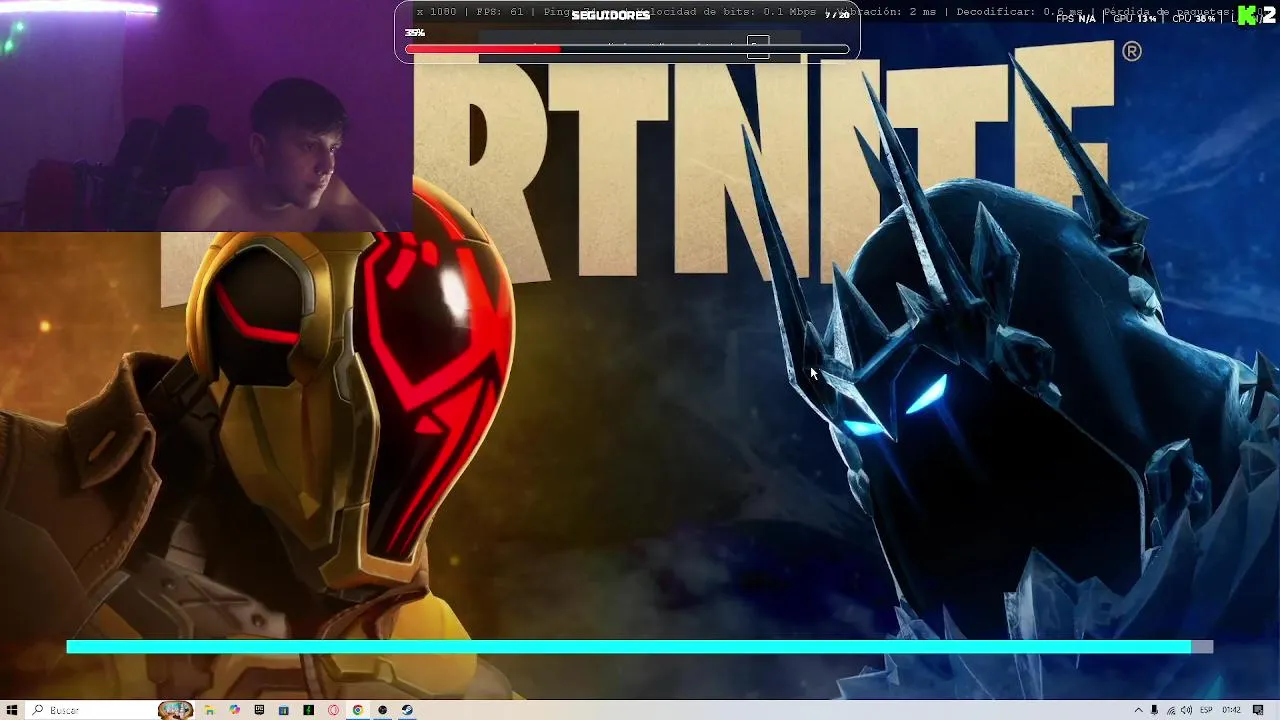Open File Explorer from the taskbar
1280x720 pixels.
[x=210, y=710]
